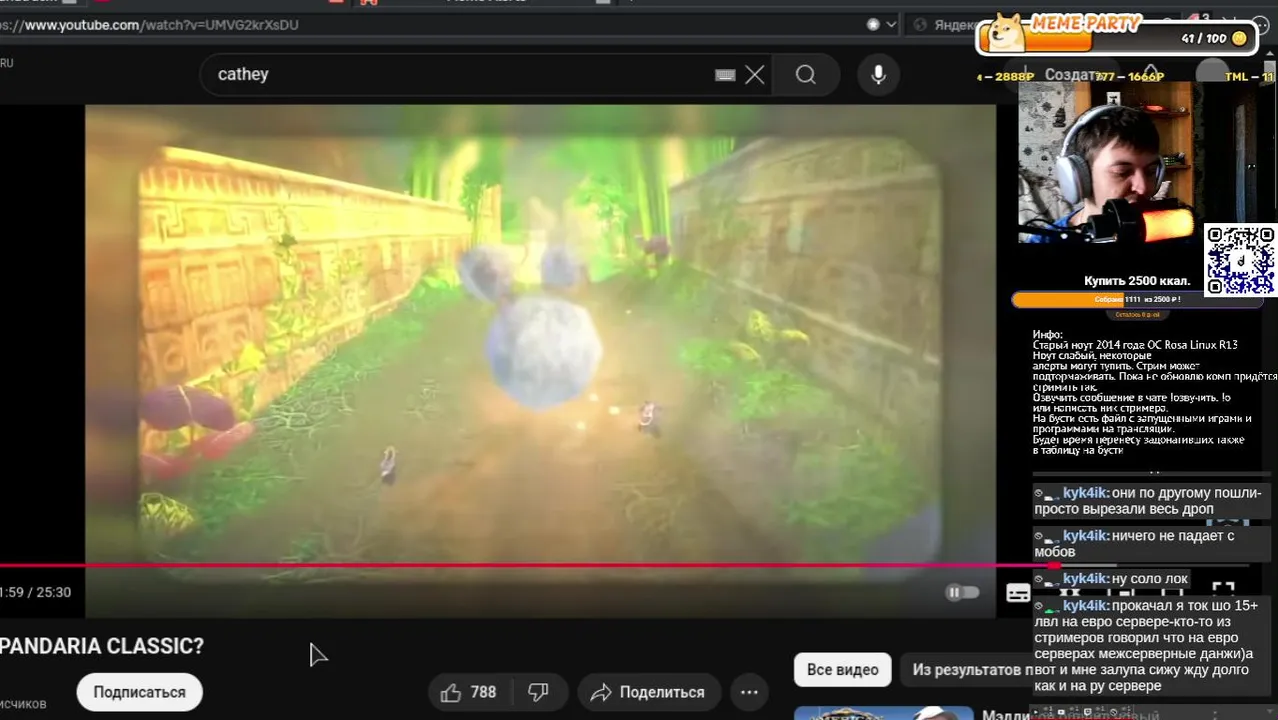Open the three-dot more actions menu
Image resolution: width=1278 pixels, height=720 pixels.
pyautogui.click(x=749, y=692)
